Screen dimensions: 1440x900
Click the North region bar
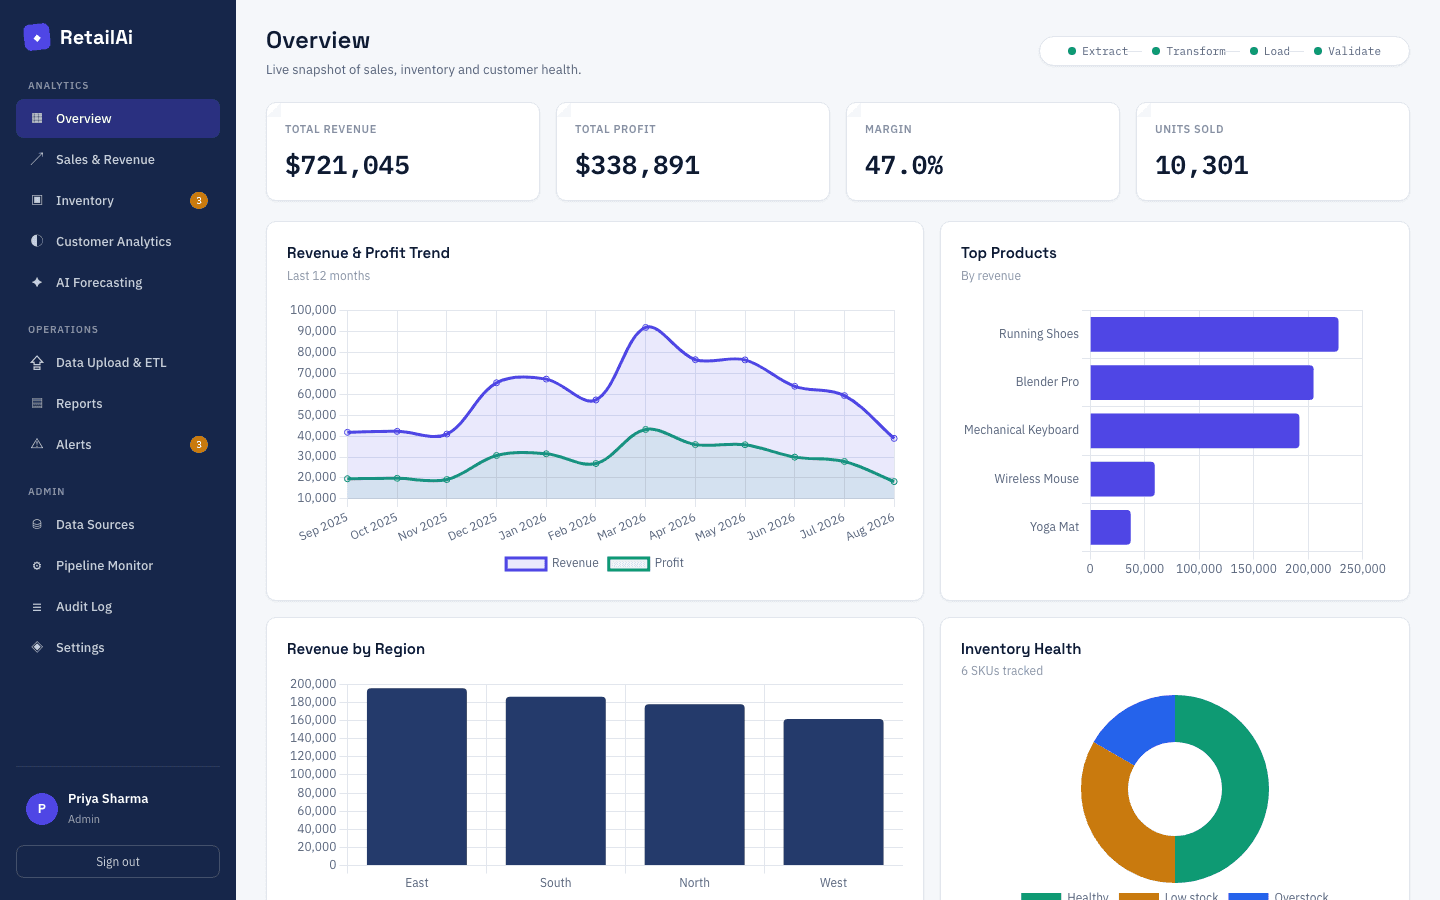tap(695, 785)
